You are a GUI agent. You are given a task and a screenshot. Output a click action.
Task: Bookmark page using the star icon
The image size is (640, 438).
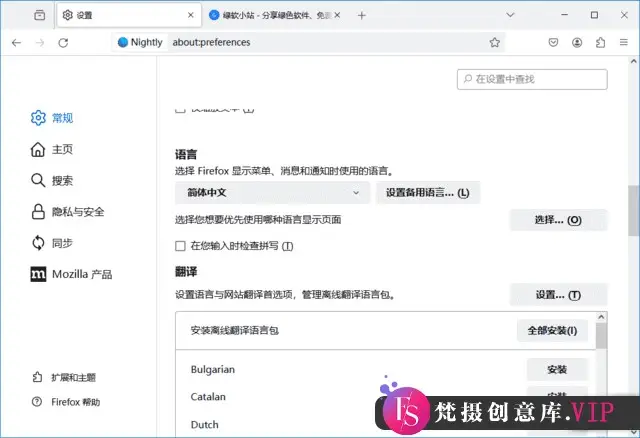point(495,42)
